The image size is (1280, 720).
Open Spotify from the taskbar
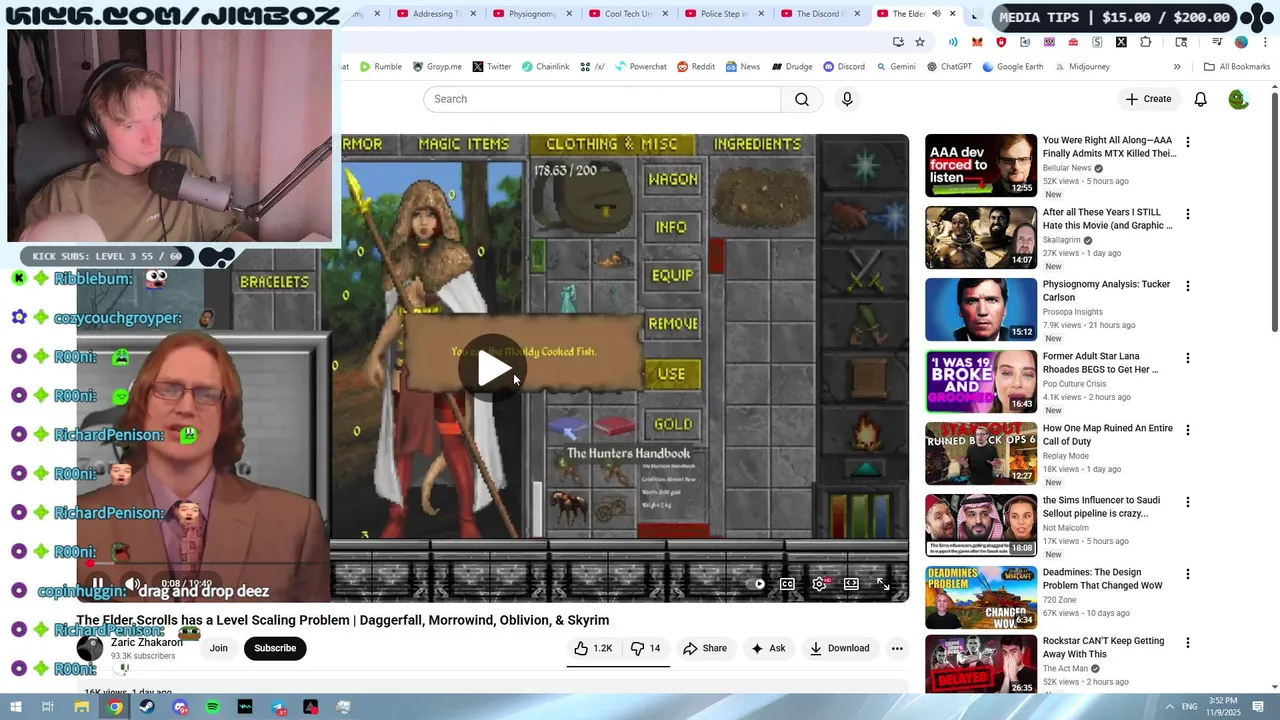[x=213, y=707]
